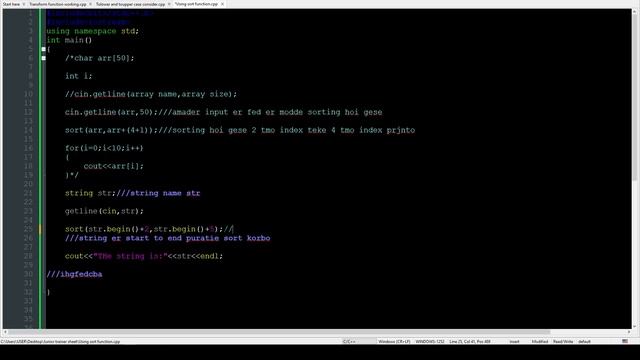Click the '/*char arr[50];' line
The height and width of the screenshot is (360, 640).
100,58
